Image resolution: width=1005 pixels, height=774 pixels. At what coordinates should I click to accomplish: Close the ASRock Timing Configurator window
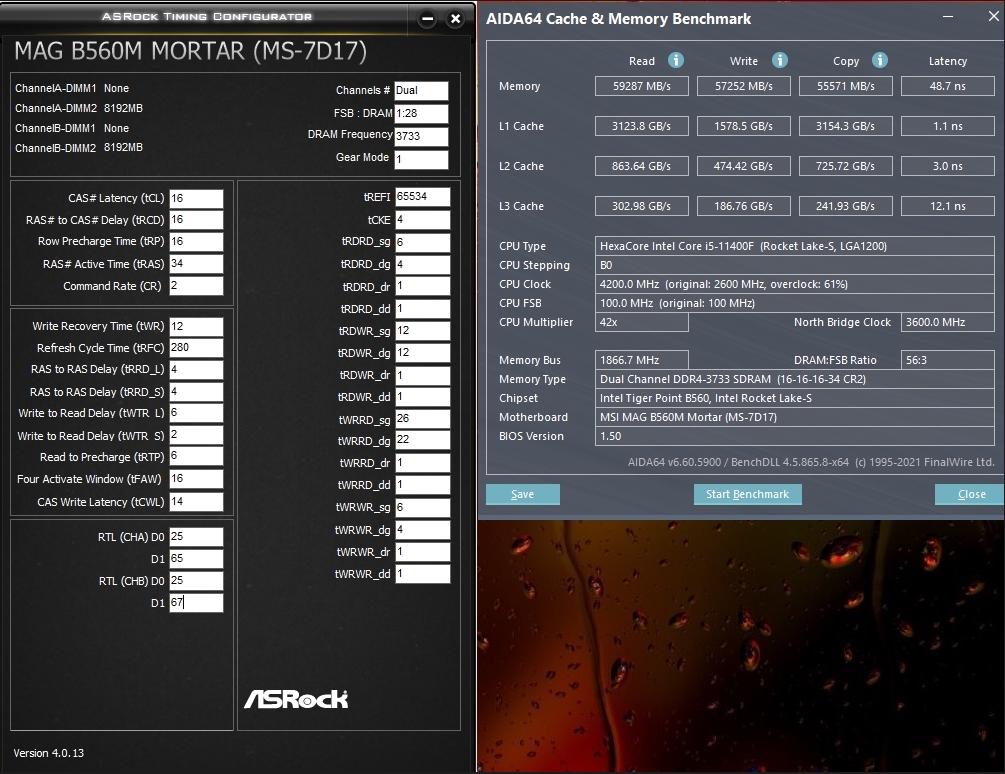pos(455,19)
